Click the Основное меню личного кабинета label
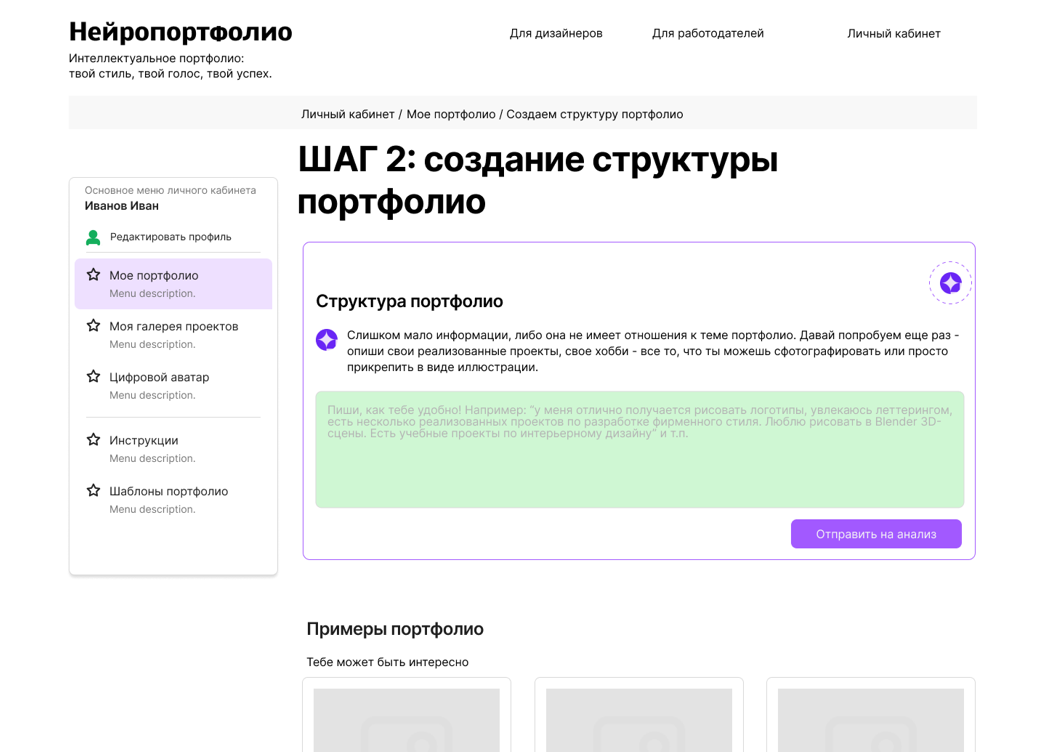The image size is (1042, 752). [x=170, y=190]
